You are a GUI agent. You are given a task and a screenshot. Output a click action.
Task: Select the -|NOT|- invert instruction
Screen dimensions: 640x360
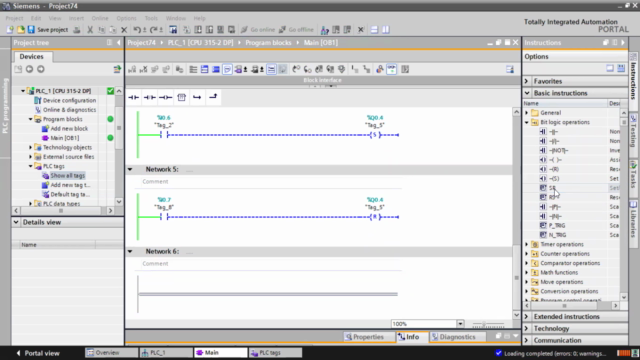(x=559, y=151)
